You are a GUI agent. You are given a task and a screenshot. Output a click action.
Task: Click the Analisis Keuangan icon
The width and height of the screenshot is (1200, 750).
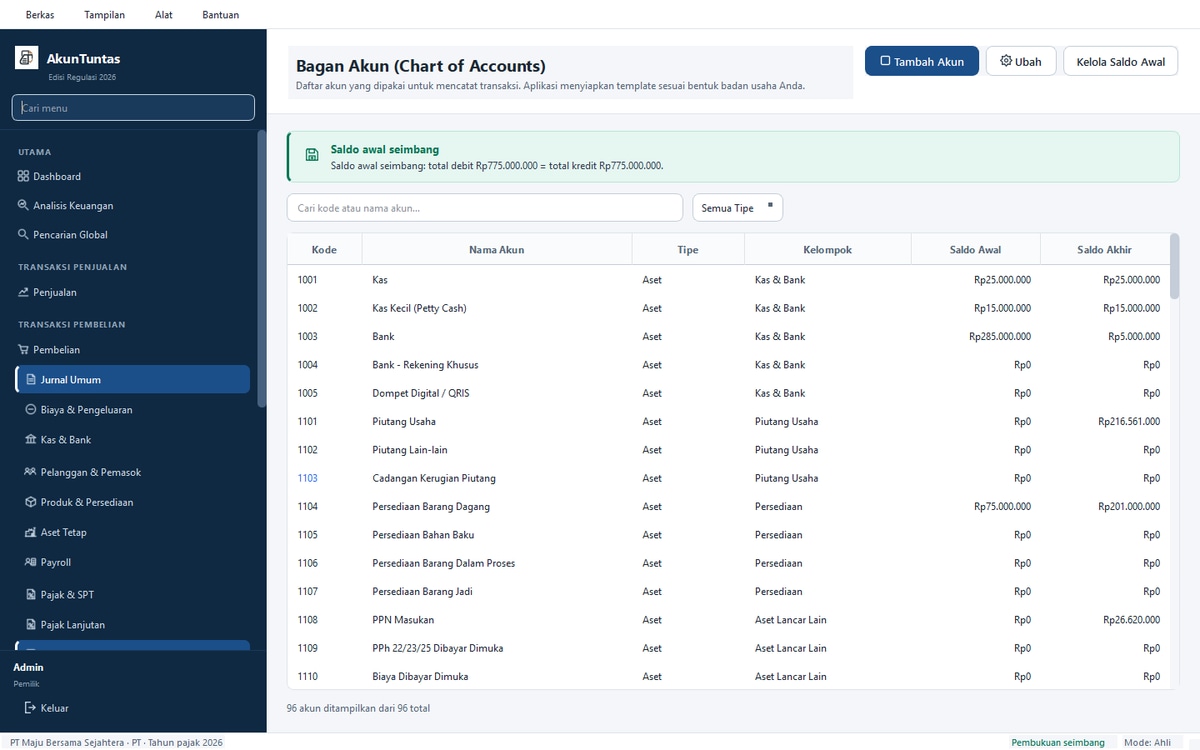coord(23,205)
